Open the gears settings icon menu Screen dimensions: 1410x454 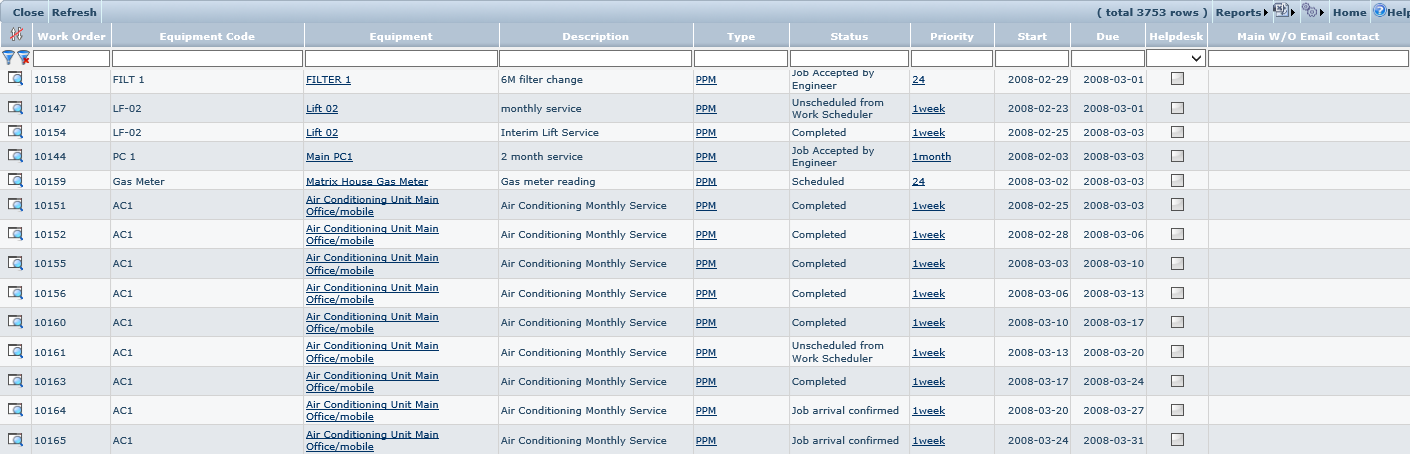tap(1310, 11)
